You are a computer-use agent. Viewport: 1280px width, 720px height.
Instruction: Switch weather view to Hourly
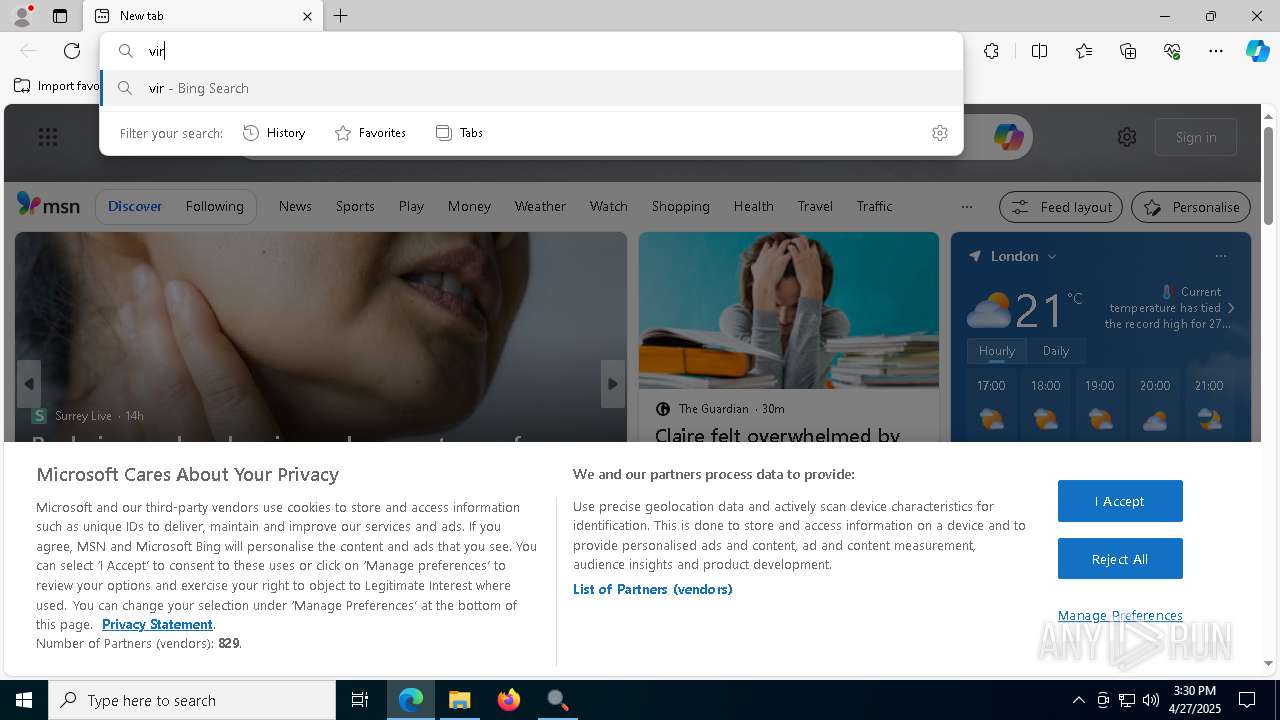tap(996, 351)
